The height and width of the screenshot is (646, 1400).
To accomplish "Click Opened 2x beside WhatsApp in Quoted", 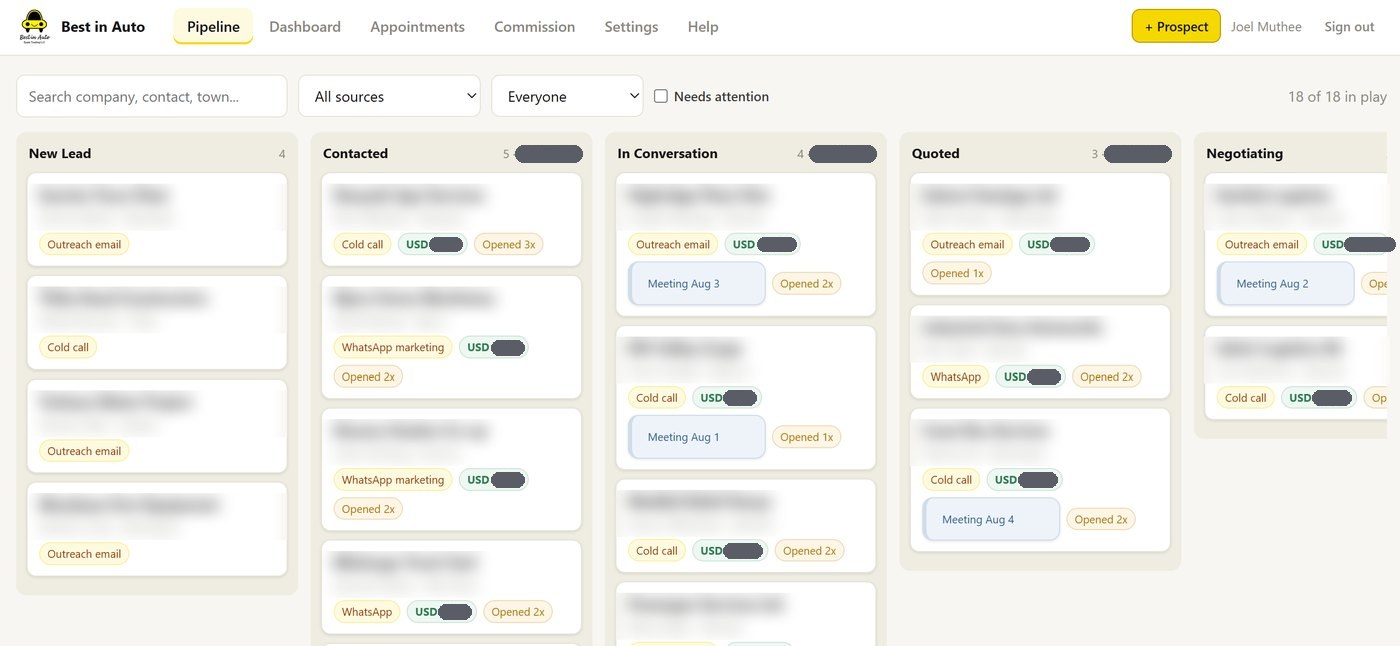I will pos(1106,377).
